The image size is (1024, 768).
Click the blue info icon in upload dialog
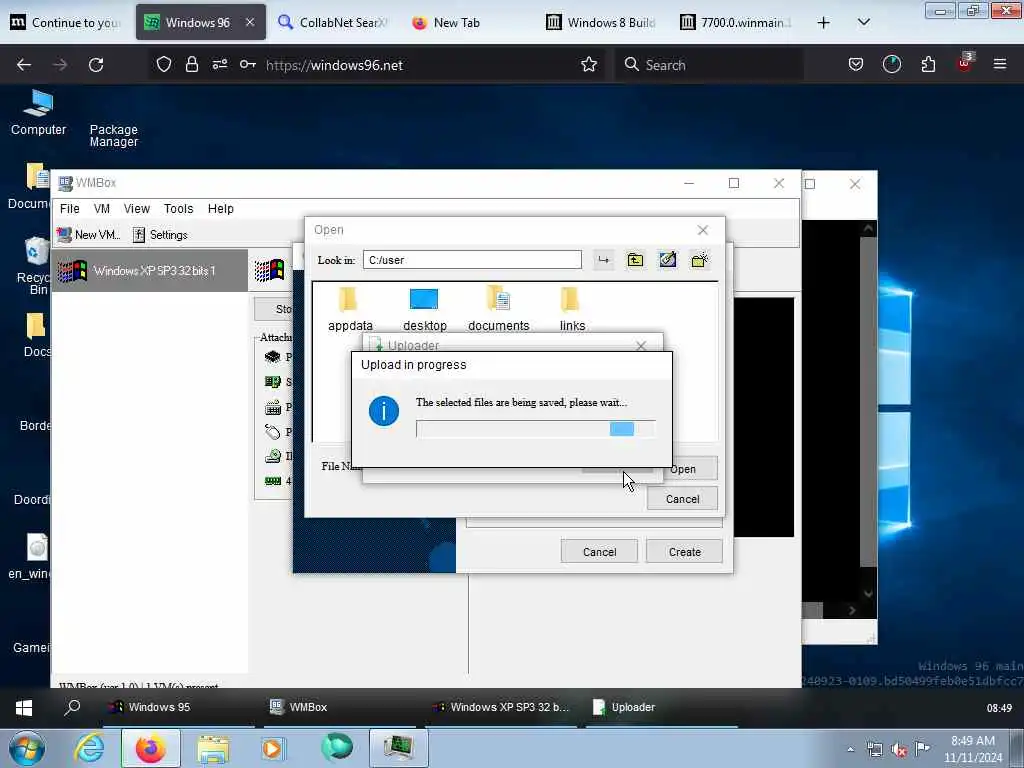coord(384,411)
